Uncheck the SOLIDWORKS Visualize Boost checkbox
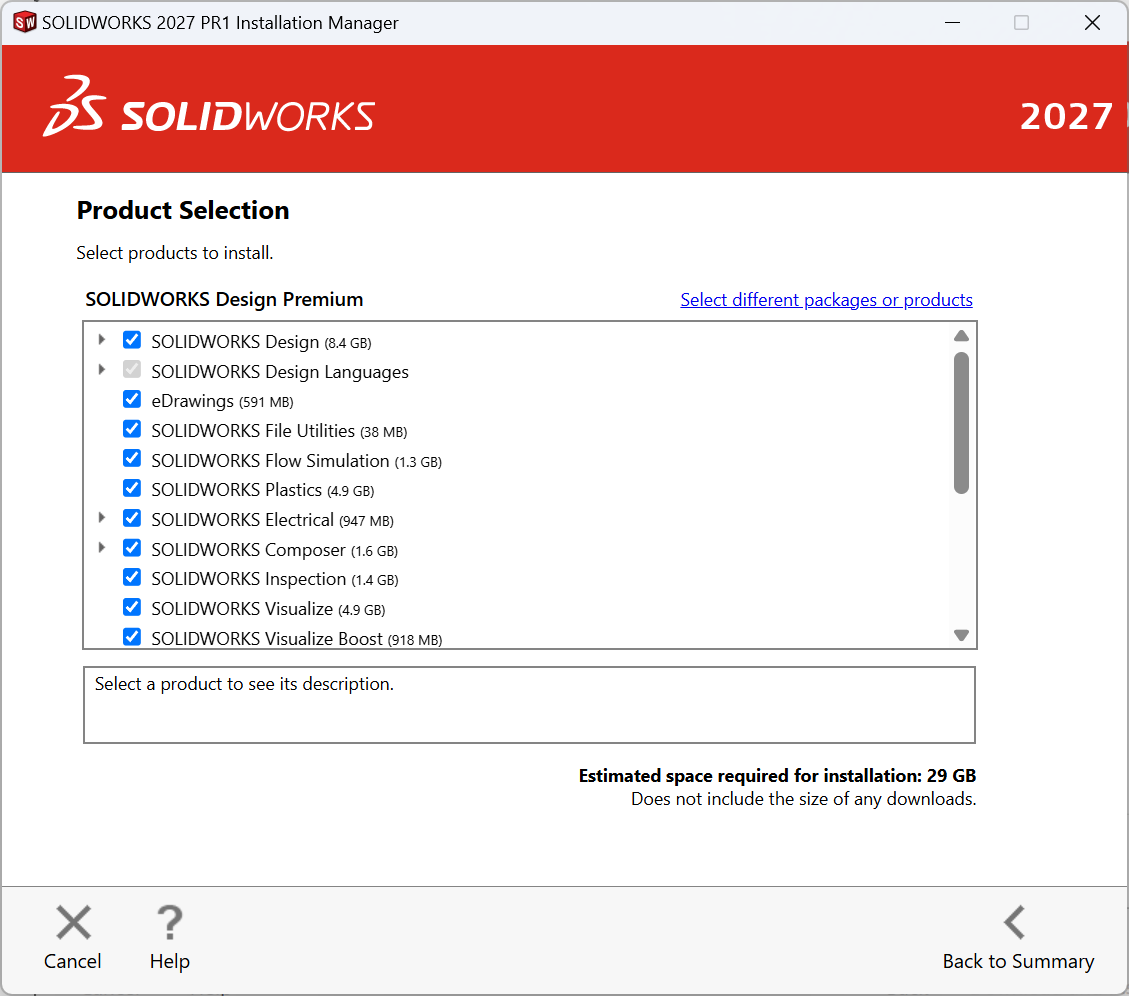The width and height of the screenshot is (1129, 996). (x=132, y=637)
